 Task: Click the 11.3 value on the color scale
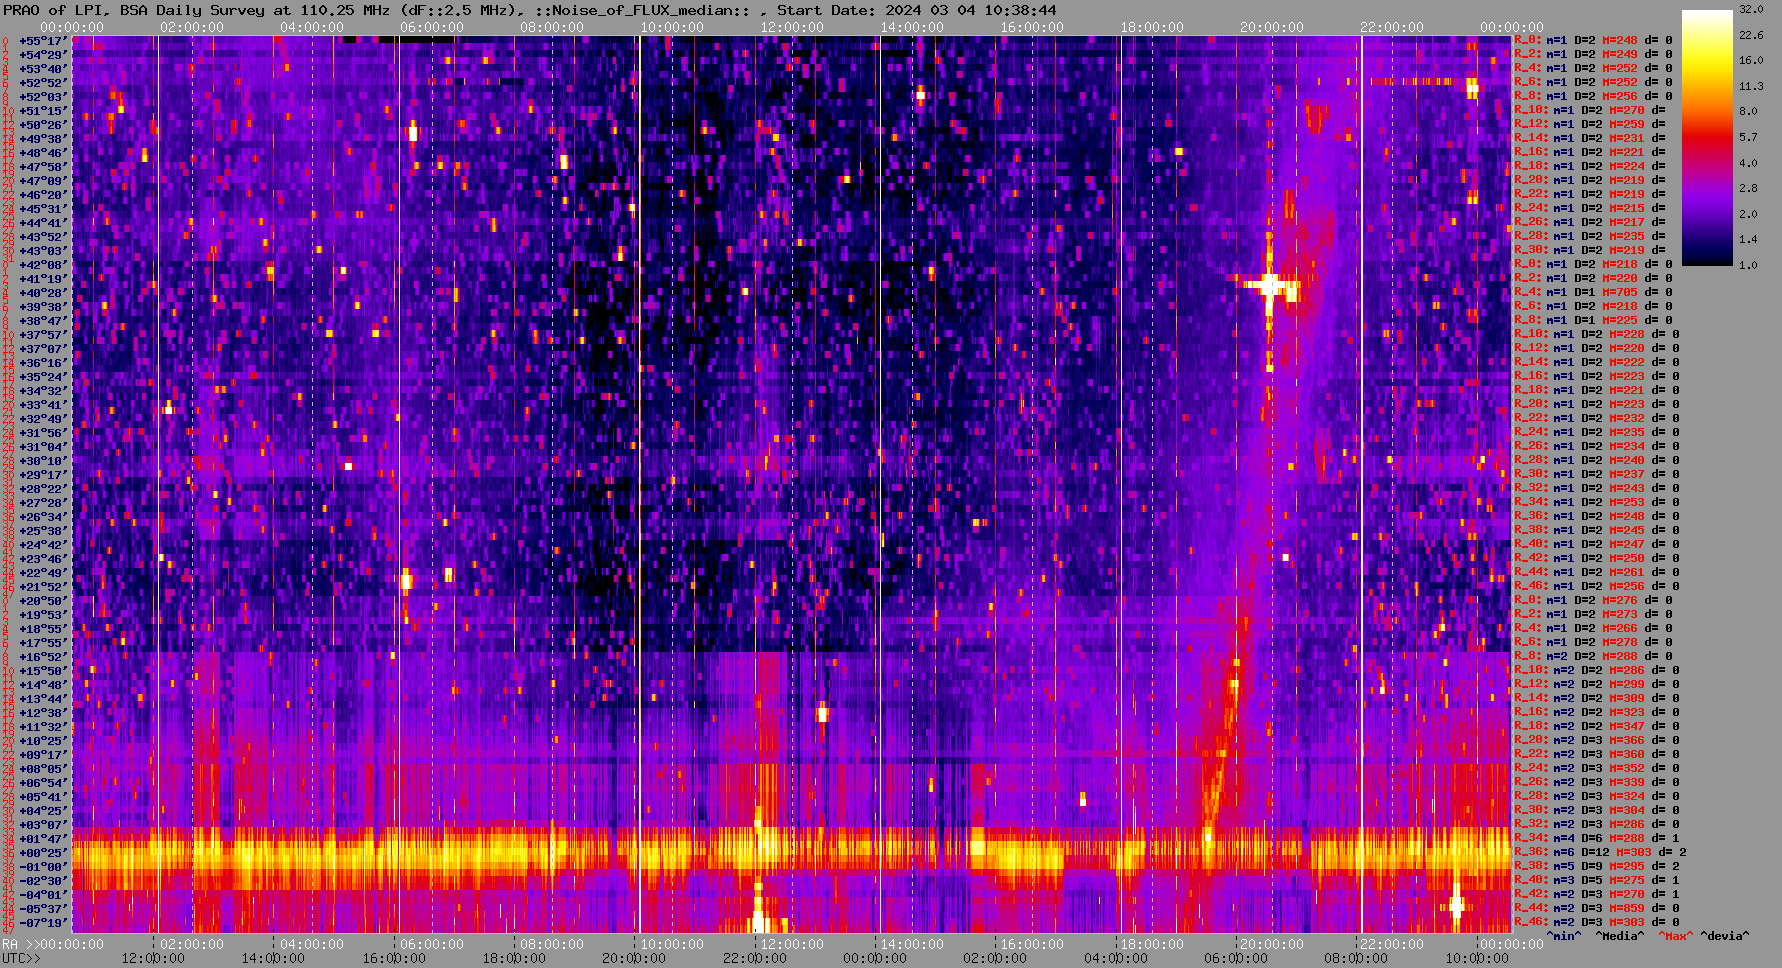[x=1751, y=86]
